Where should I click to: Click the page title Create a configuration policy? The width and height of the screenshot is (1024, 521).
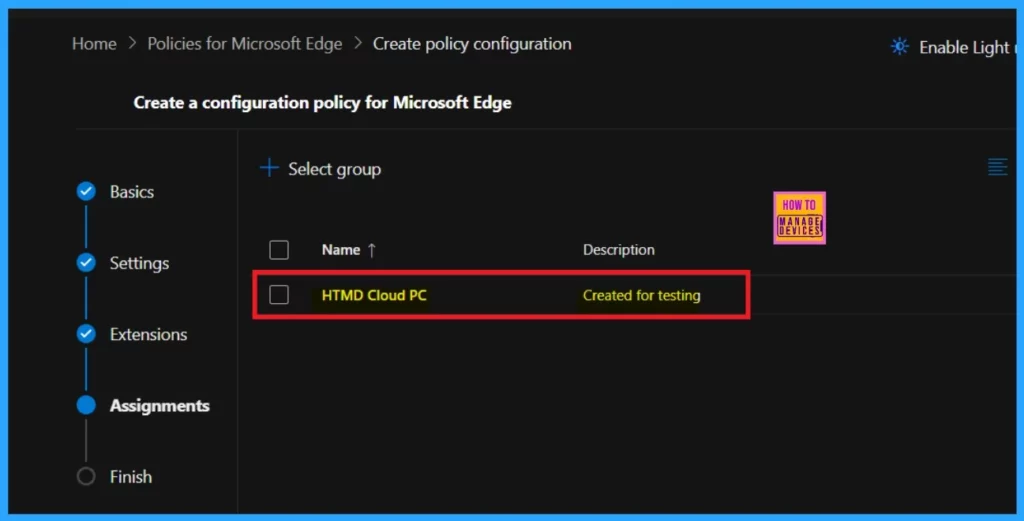[323, 103]
